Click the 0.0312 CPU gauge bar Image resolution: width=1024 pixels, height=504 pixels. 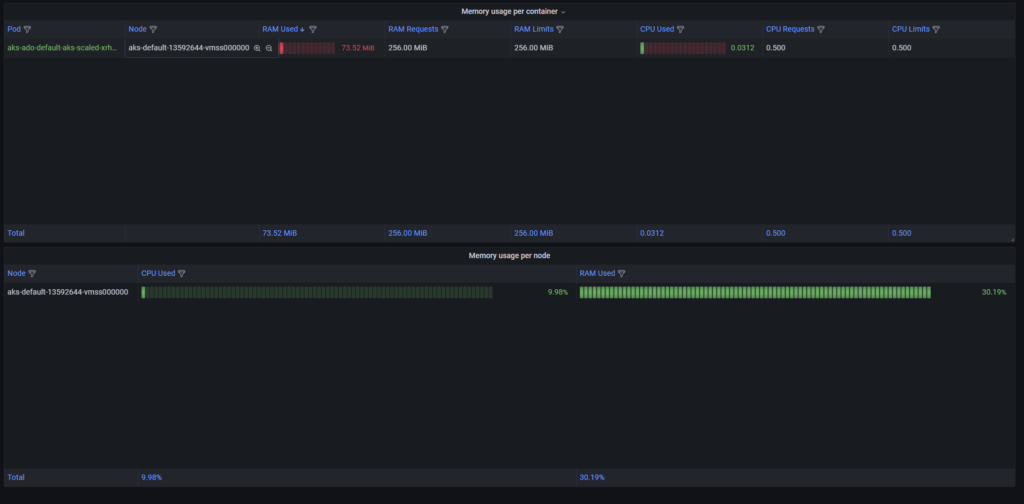pos(683,48)
